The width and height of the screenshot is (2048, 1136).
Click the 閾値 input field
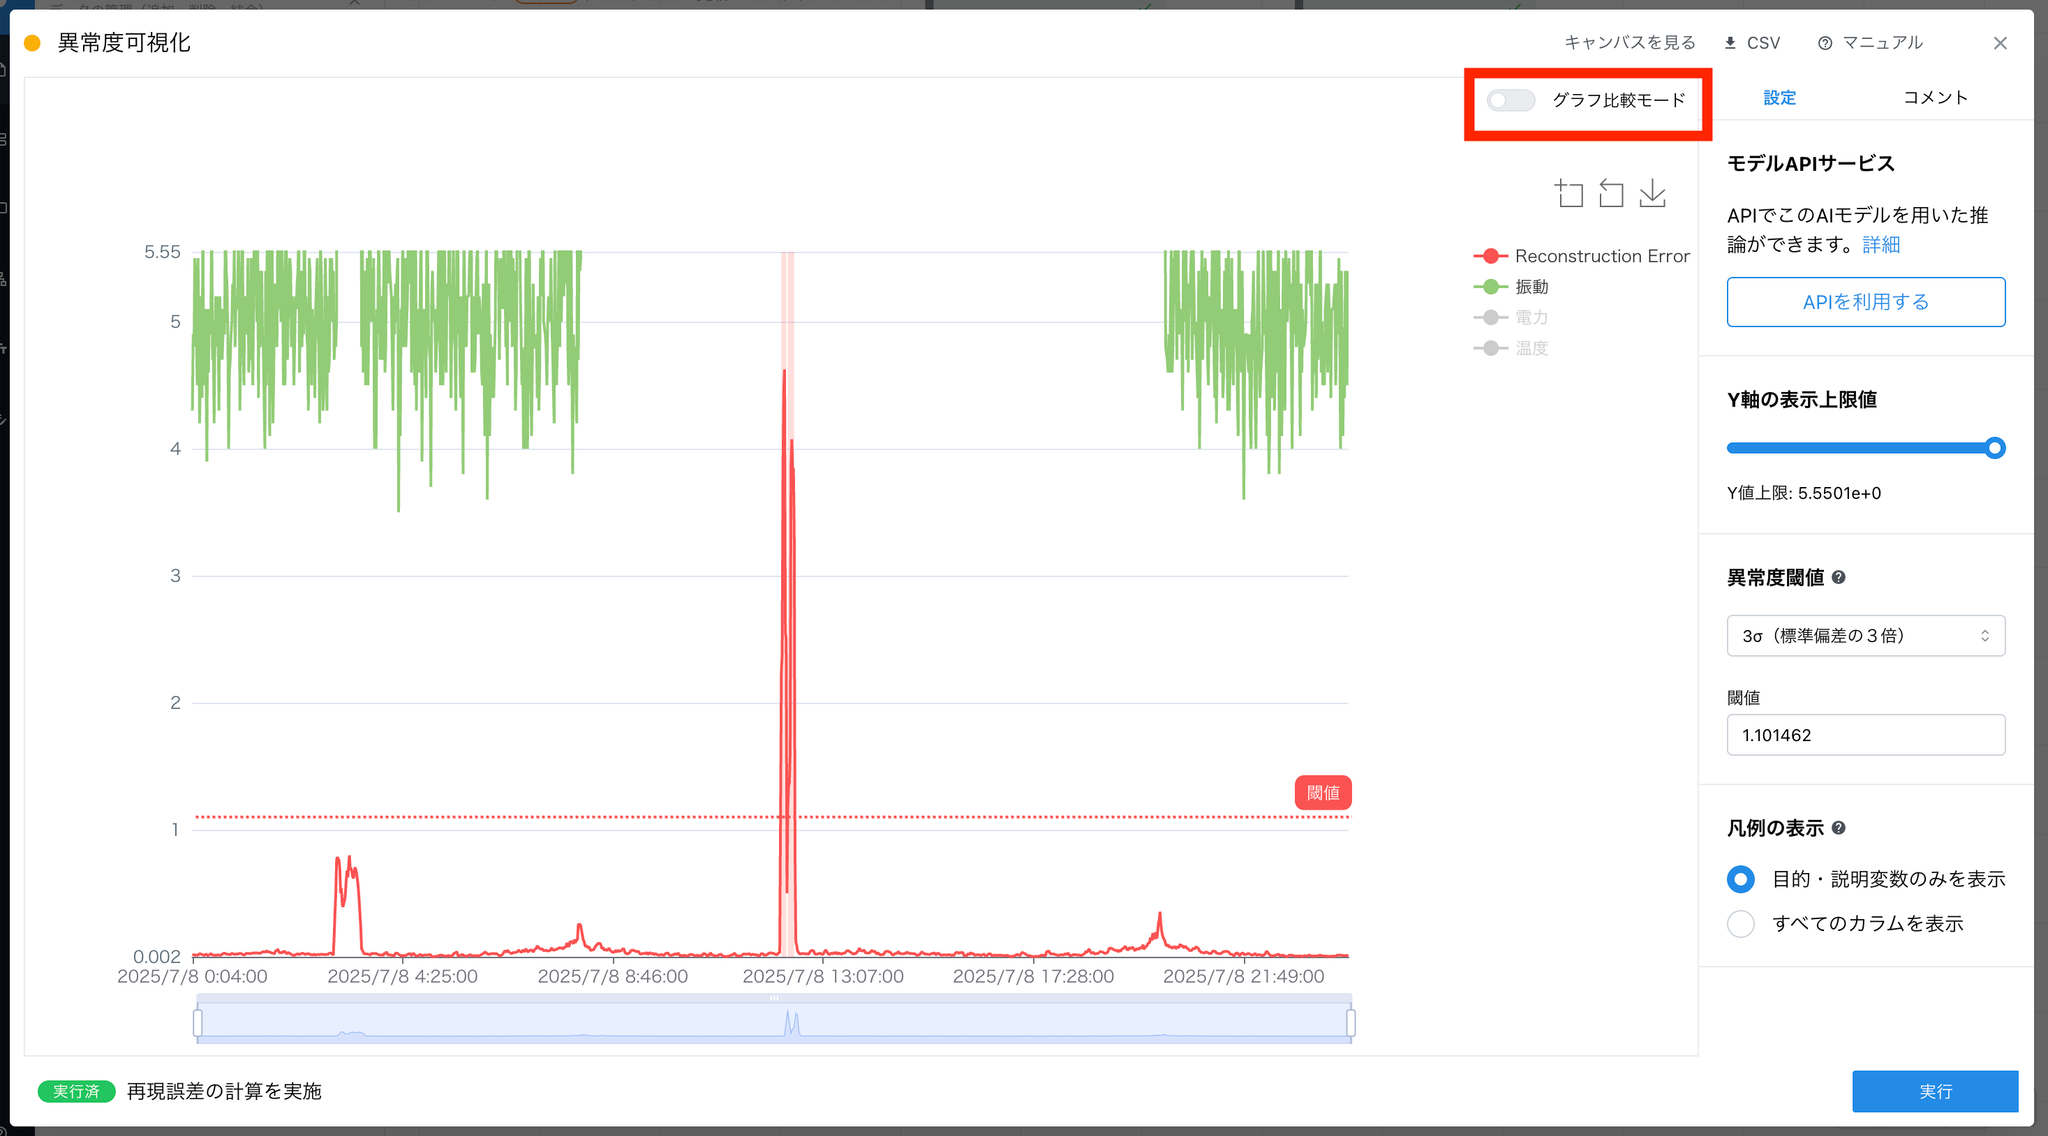1865,735
